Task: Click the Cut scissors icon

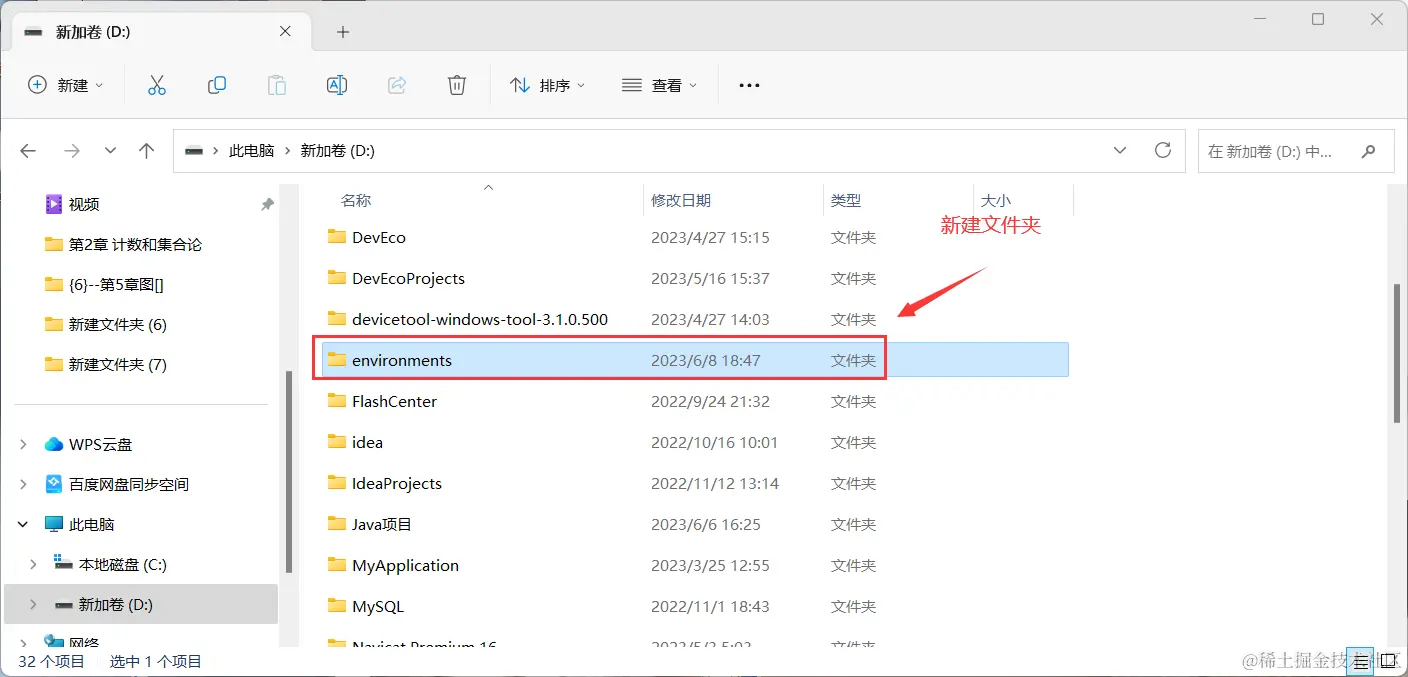Action: [x=156, y=85]
